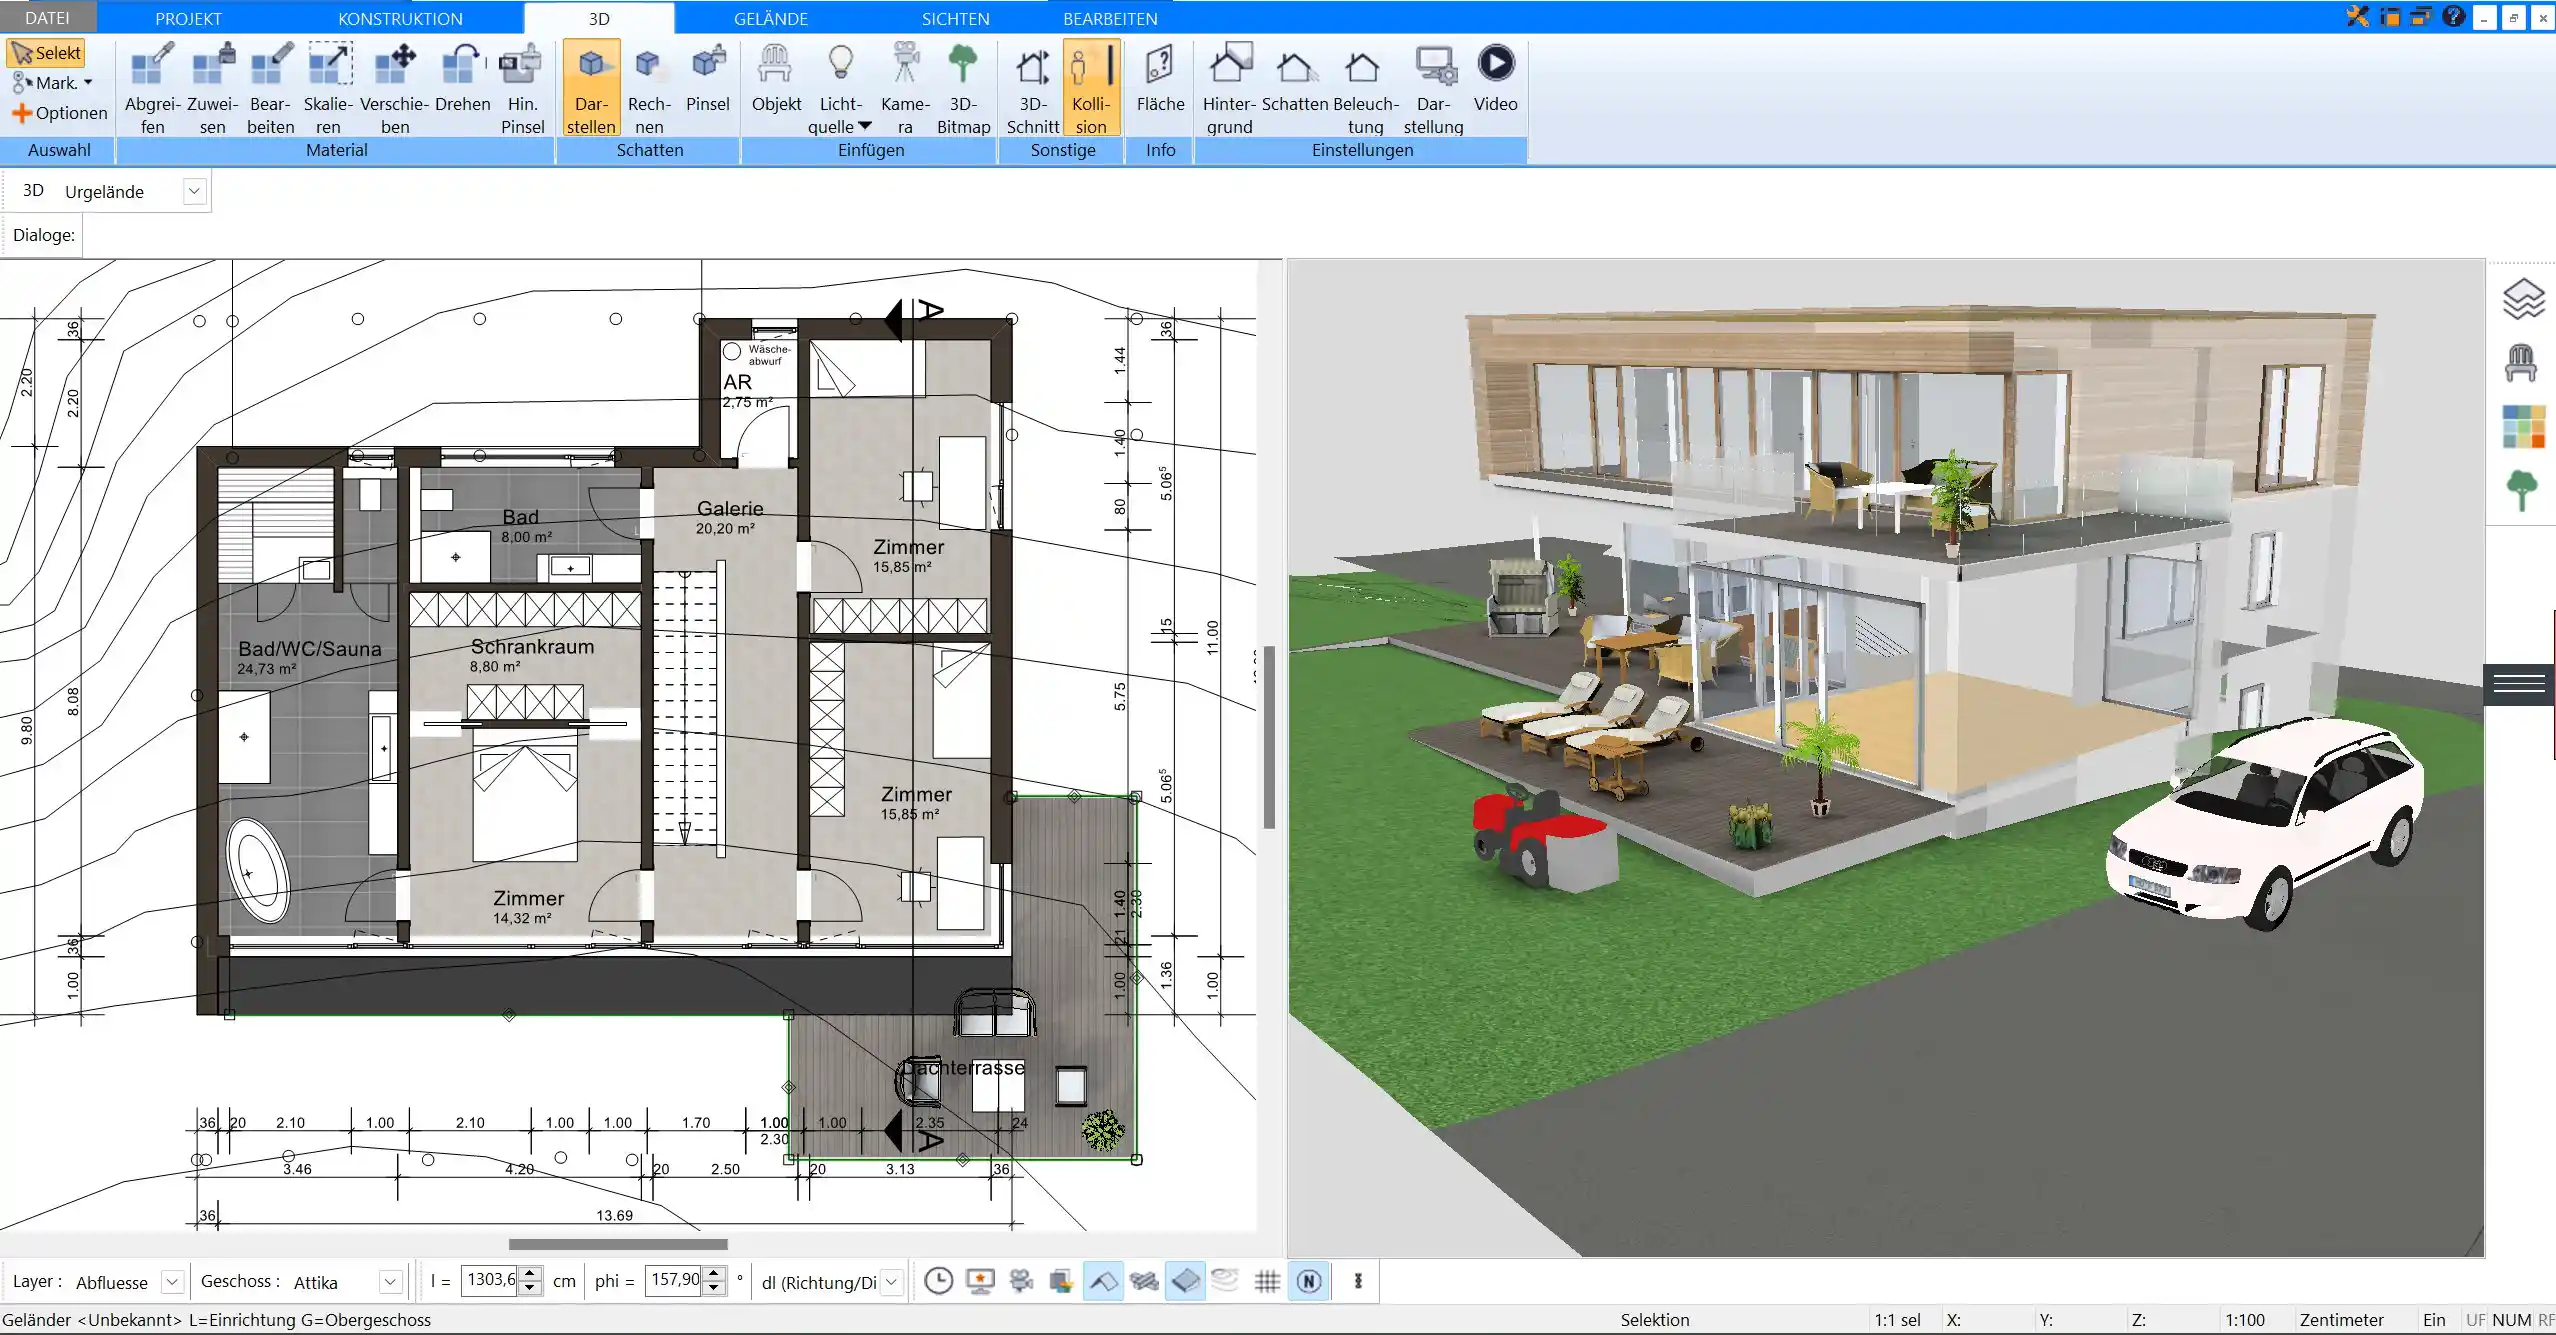Image resolution: width=2556 pixels, height=1335 pixels.
Task: Open the layers panel on right sidebar
Action: point(2523,299)
